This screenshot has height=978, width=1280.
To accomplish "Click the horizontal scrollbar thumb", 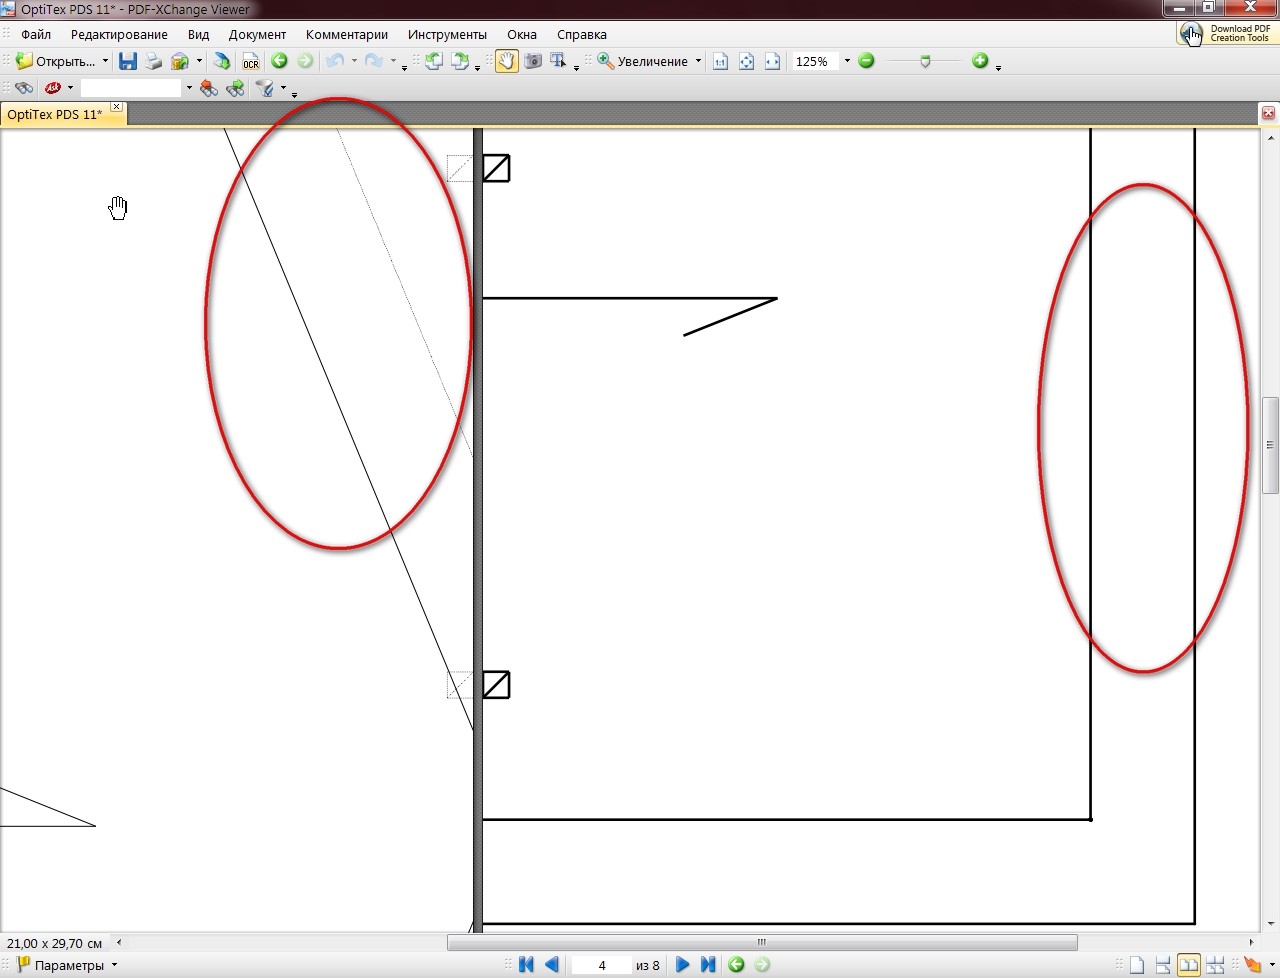I will coord(762,942).
